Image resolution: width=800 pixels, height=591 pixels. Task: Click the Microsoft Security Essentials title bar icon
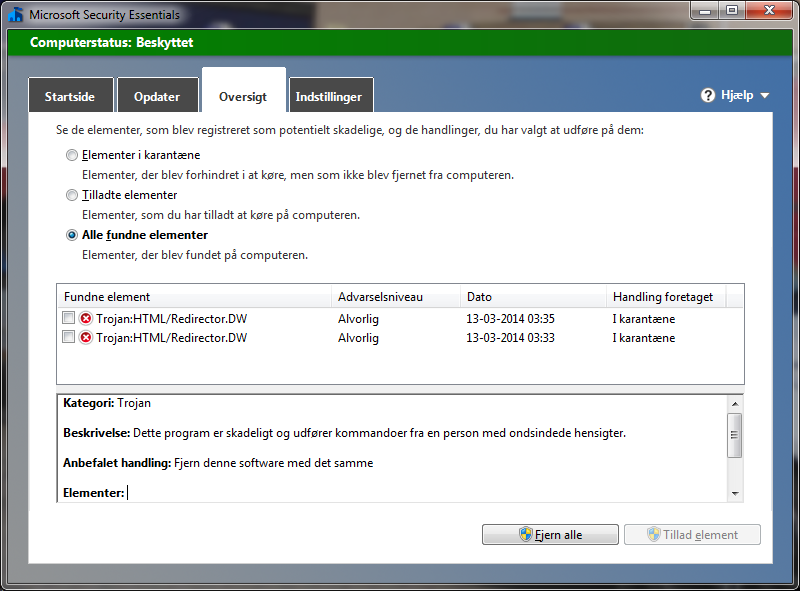pyautogui.click(x=15, y=15)
